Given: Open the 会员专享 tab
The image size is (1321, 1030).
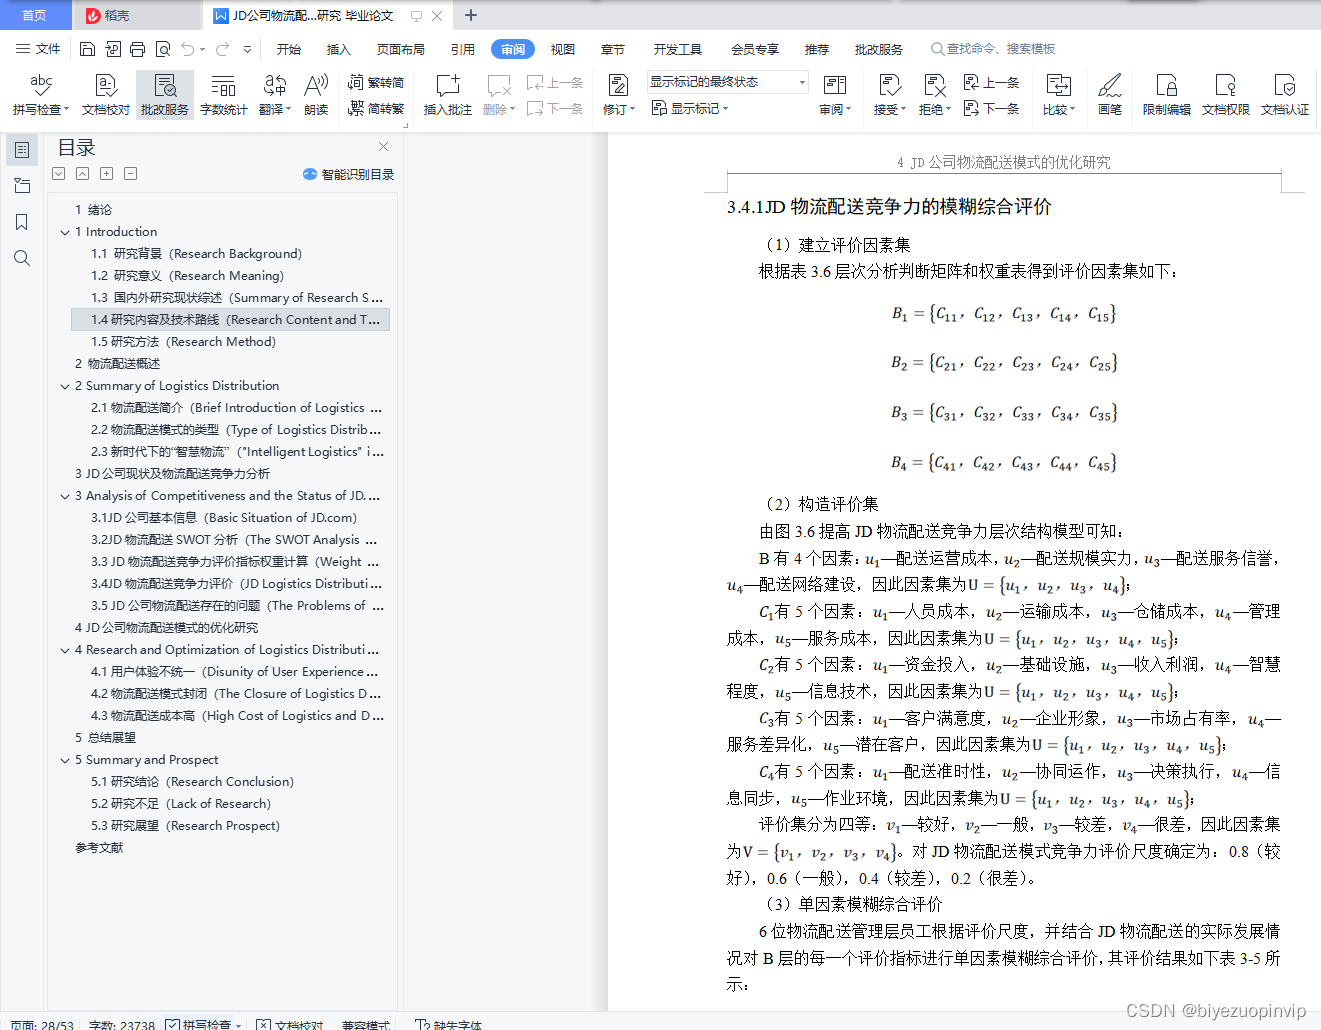Looking at the screenshot, I should point(755,49).
